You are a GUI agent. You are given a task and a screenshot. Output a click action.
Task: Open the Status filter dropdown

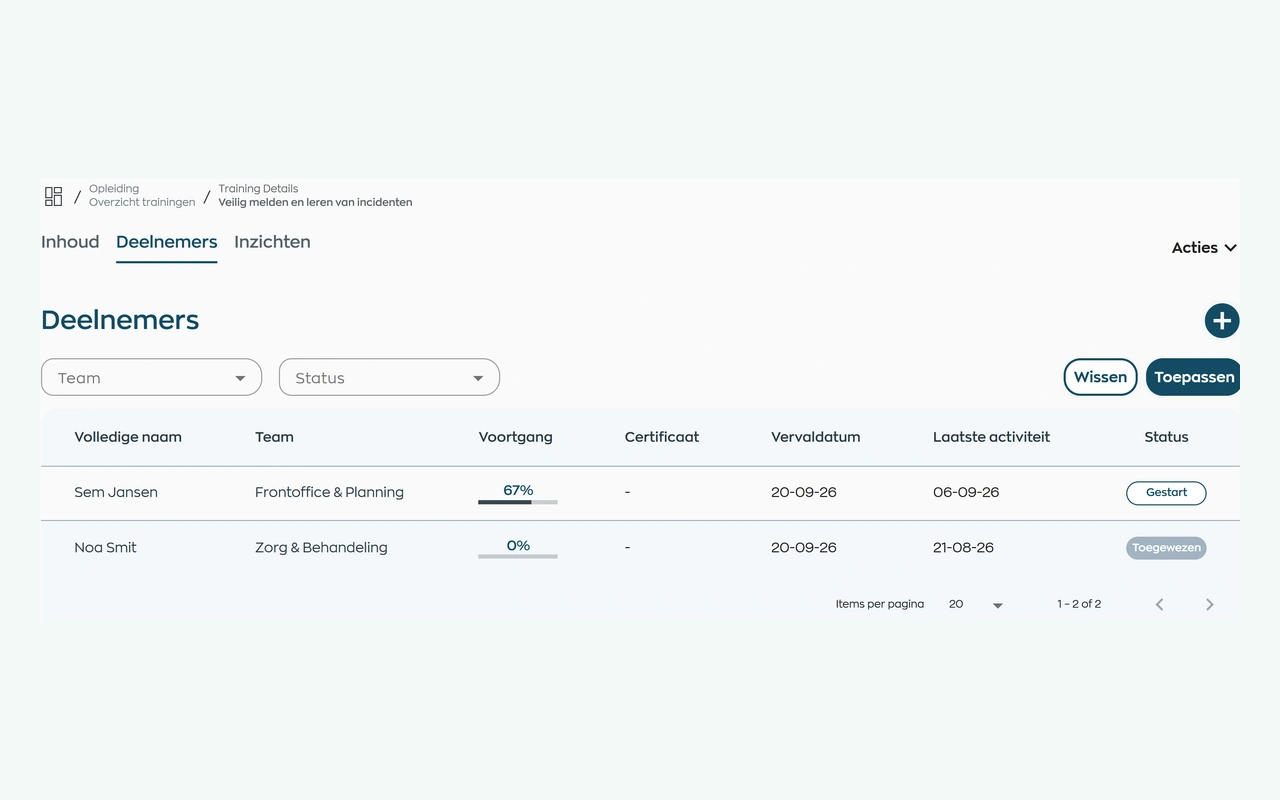(x=389, y=377)
